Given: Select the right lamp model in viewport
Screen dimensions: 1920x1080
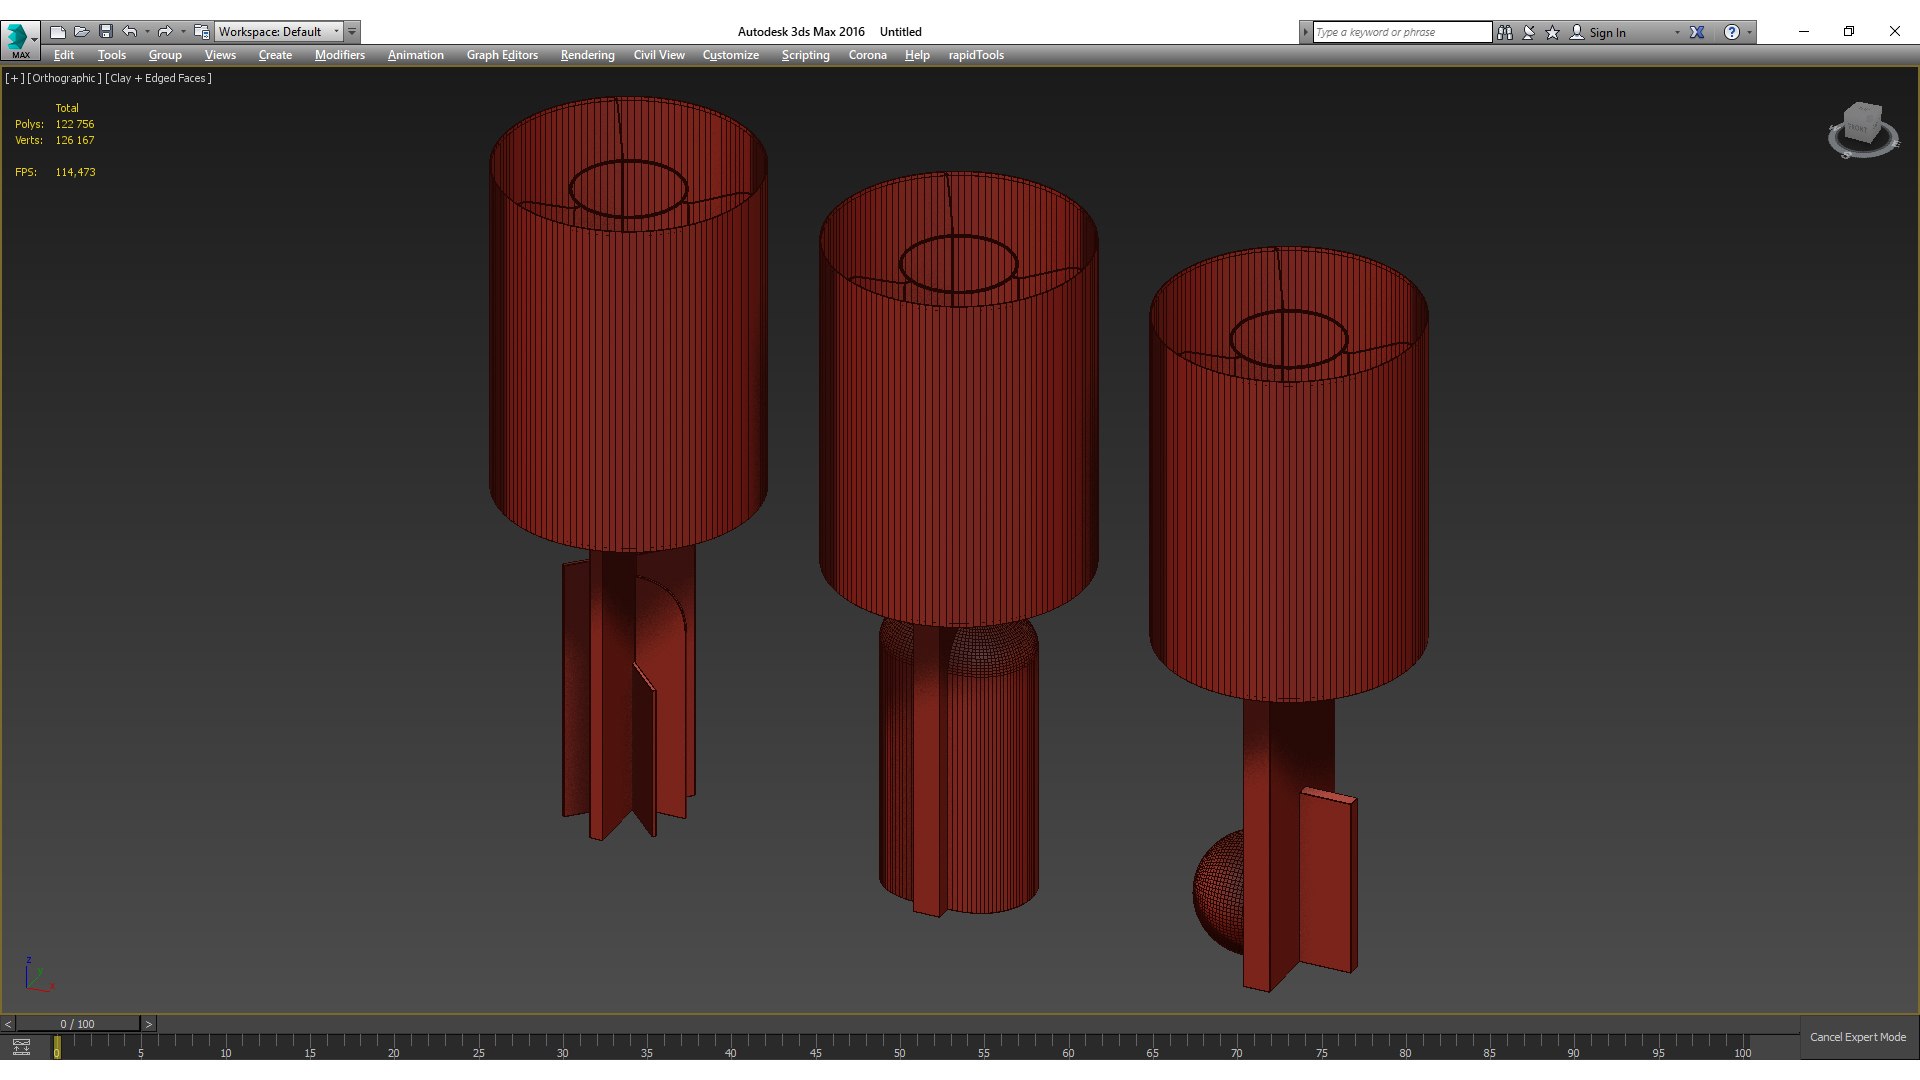Looking at the screenshot, I should [x=1290, y=620].
